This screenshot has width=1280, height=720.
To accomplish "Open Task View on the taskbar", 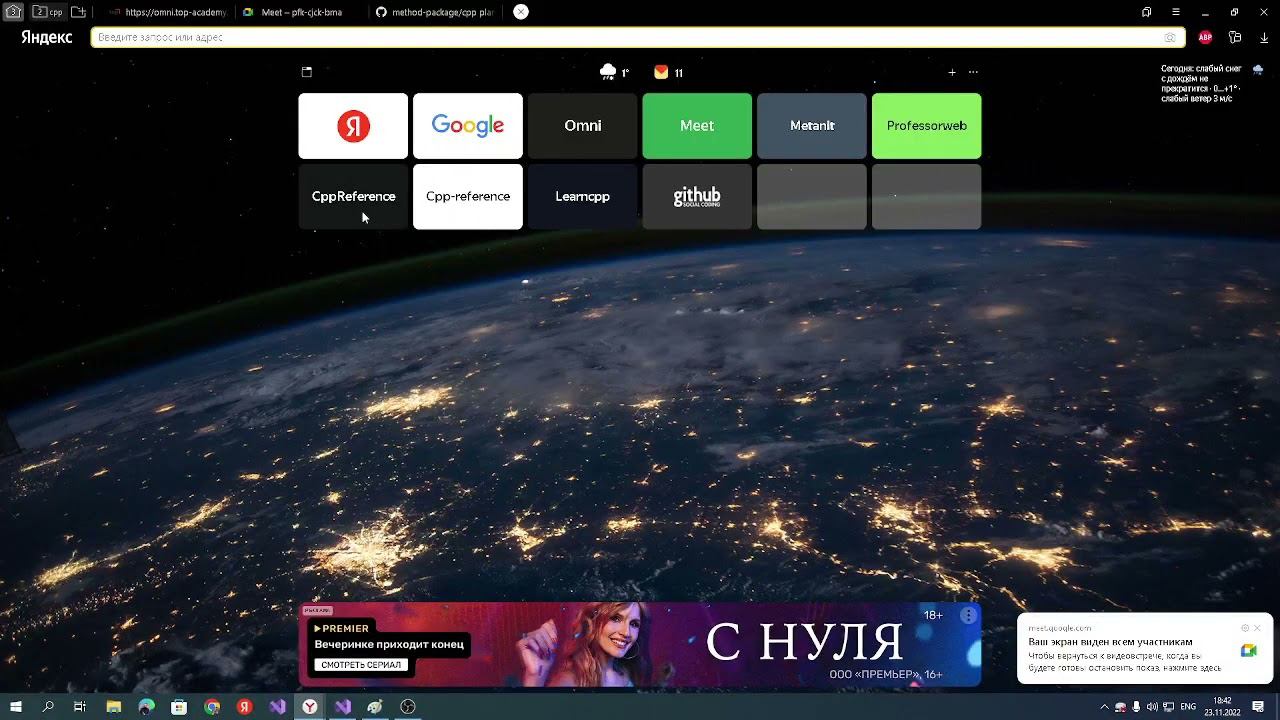I will coord(80,707).
